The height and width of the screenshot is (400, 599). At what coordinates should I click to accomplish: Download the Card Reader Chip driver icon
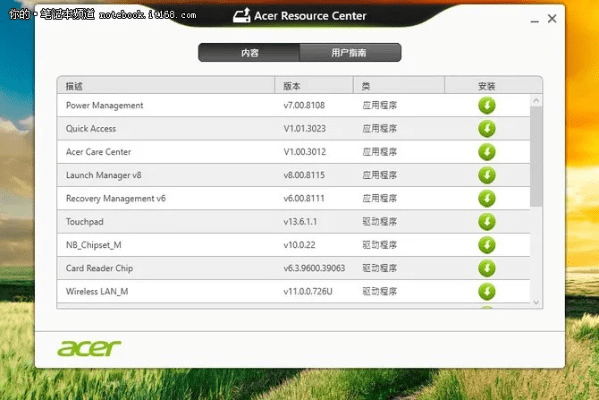pos(487,269)
